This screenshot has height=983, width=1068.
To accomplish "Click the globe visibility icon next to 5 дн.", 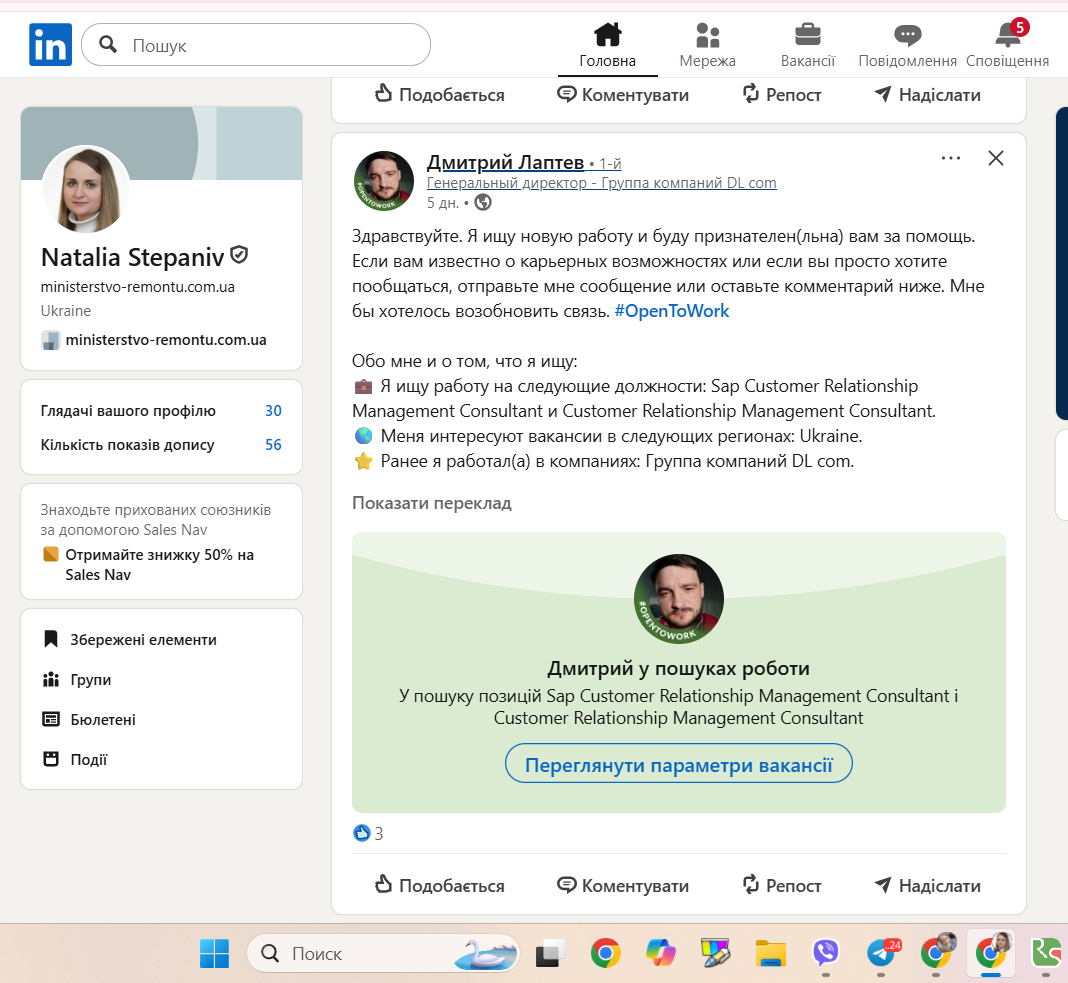I will [483, 202].
